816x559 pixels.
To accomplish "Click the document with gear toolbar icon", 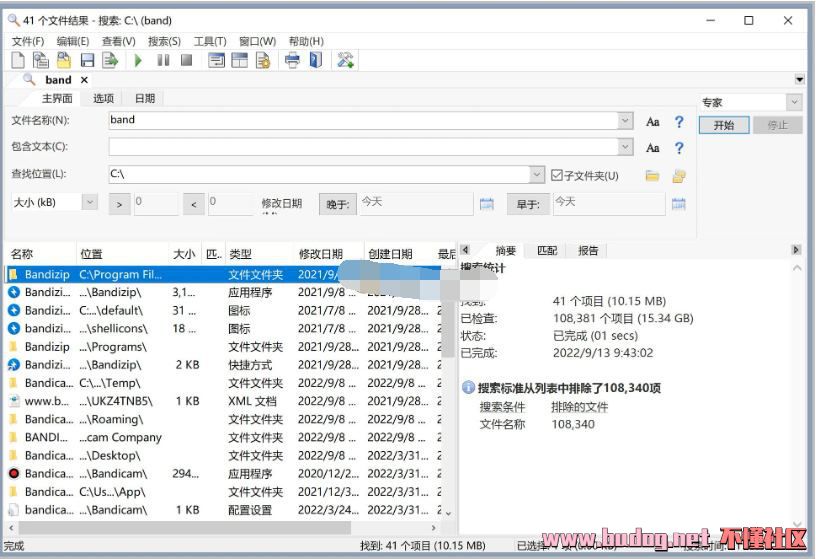I will [263, 60].
